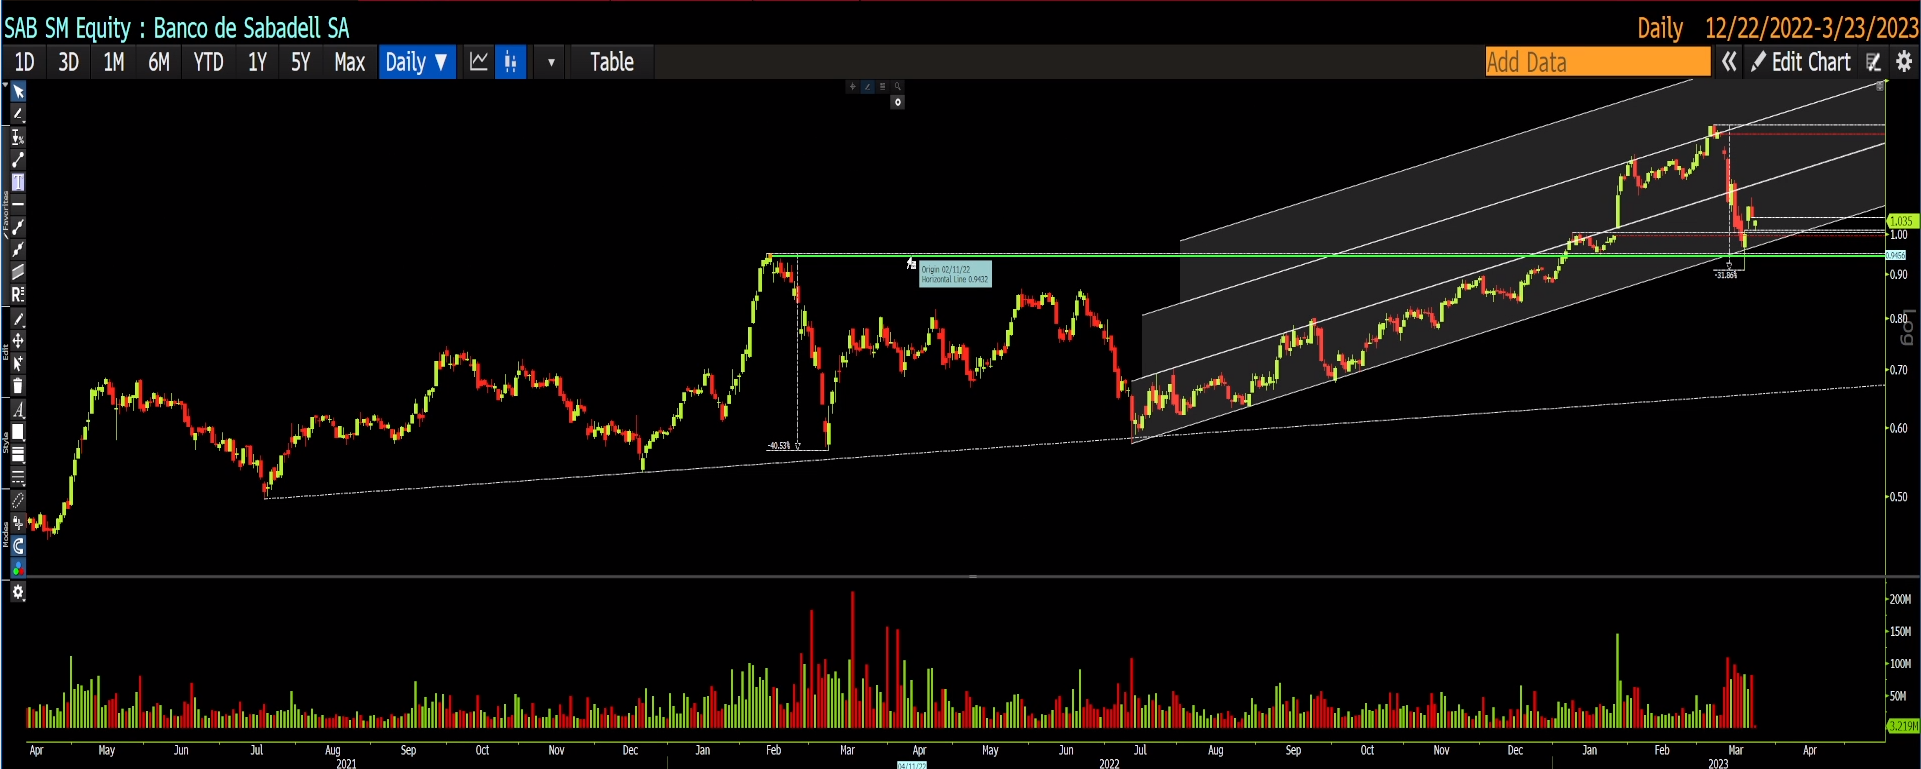
Task: Switch to the 6M range
Action: [x=159, y=62]
